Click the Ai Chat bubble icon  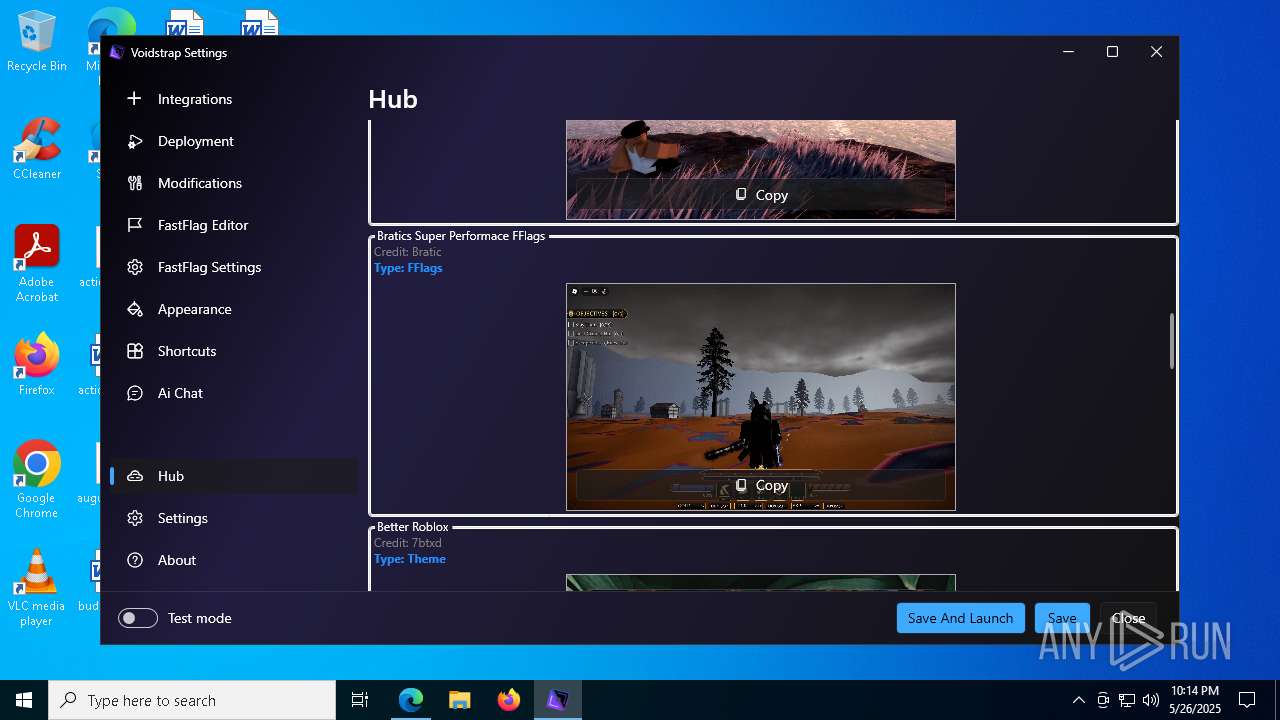click(x=135, y=393)
